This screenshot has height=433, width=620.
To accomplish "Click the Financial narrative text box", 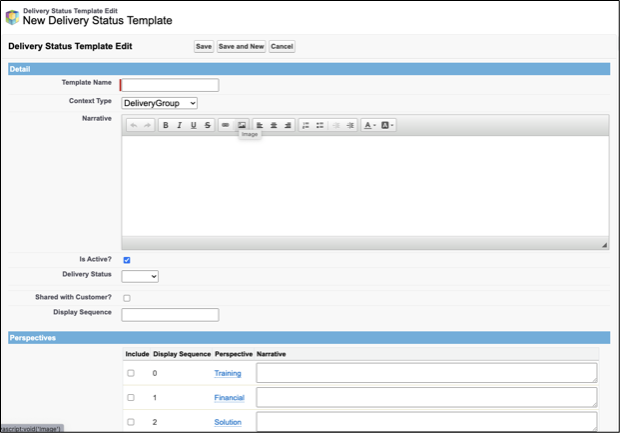I will pos(427,397).
